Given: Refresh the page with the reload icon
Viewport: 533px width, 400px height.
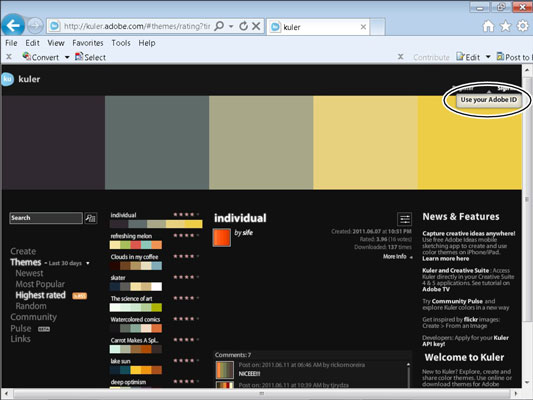Looking at the screenshot, I should pyautogui.click(x=243, y=26).
